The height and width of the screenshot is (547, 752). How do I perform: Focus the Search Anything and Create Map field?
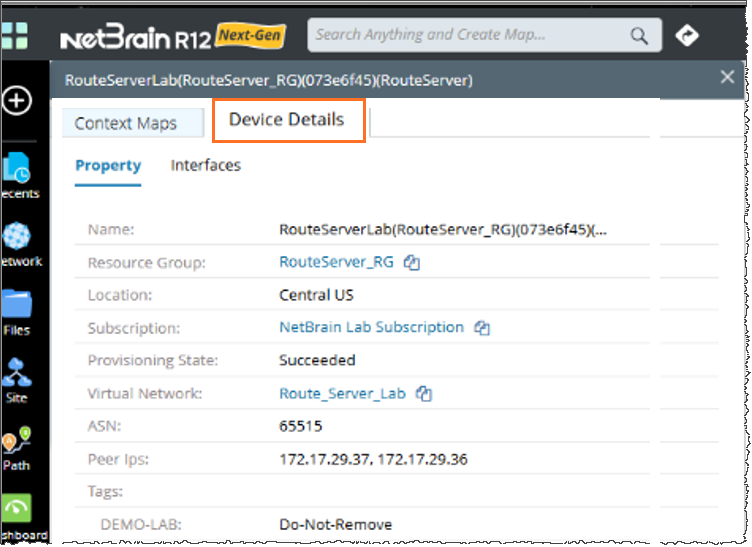click(484, 35)
